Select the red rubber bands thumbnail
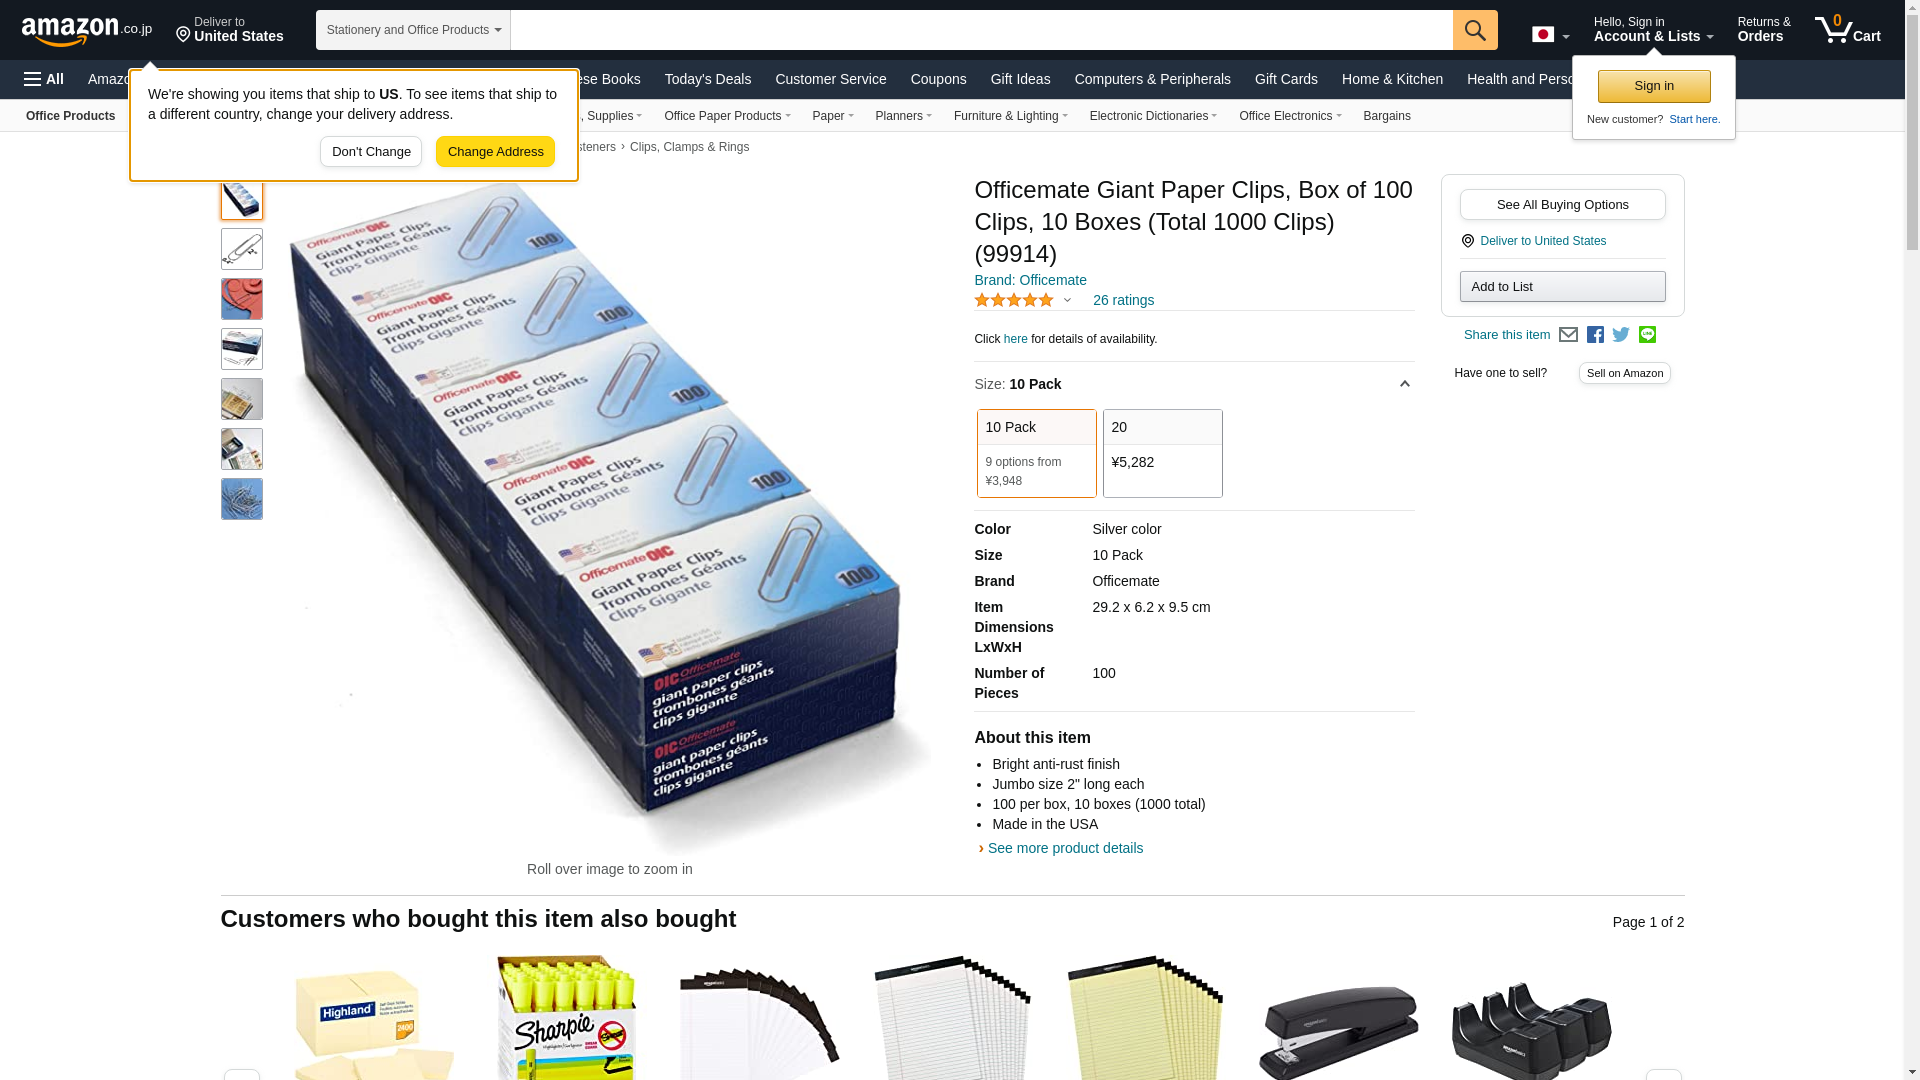 (x=242, y=299)
